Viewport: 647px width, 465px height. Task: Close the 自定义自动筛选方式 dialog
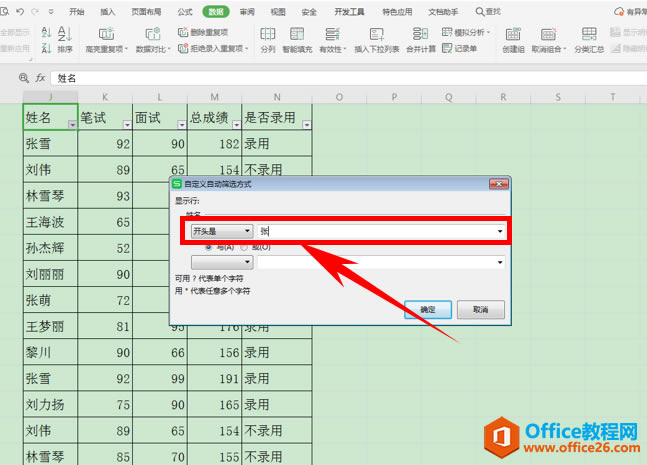[498, 184]
